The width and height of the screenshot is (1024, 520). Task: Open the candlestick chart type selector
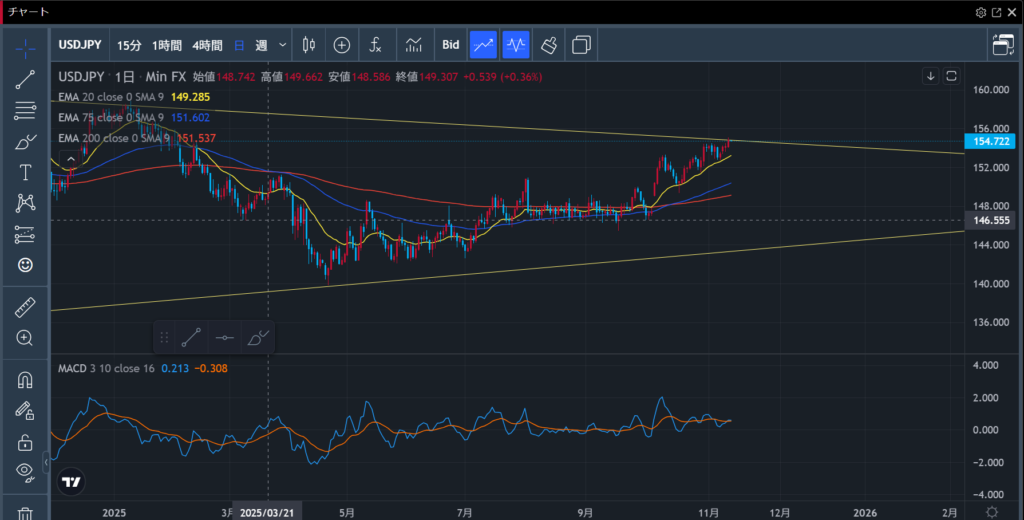tap(308, 45)
